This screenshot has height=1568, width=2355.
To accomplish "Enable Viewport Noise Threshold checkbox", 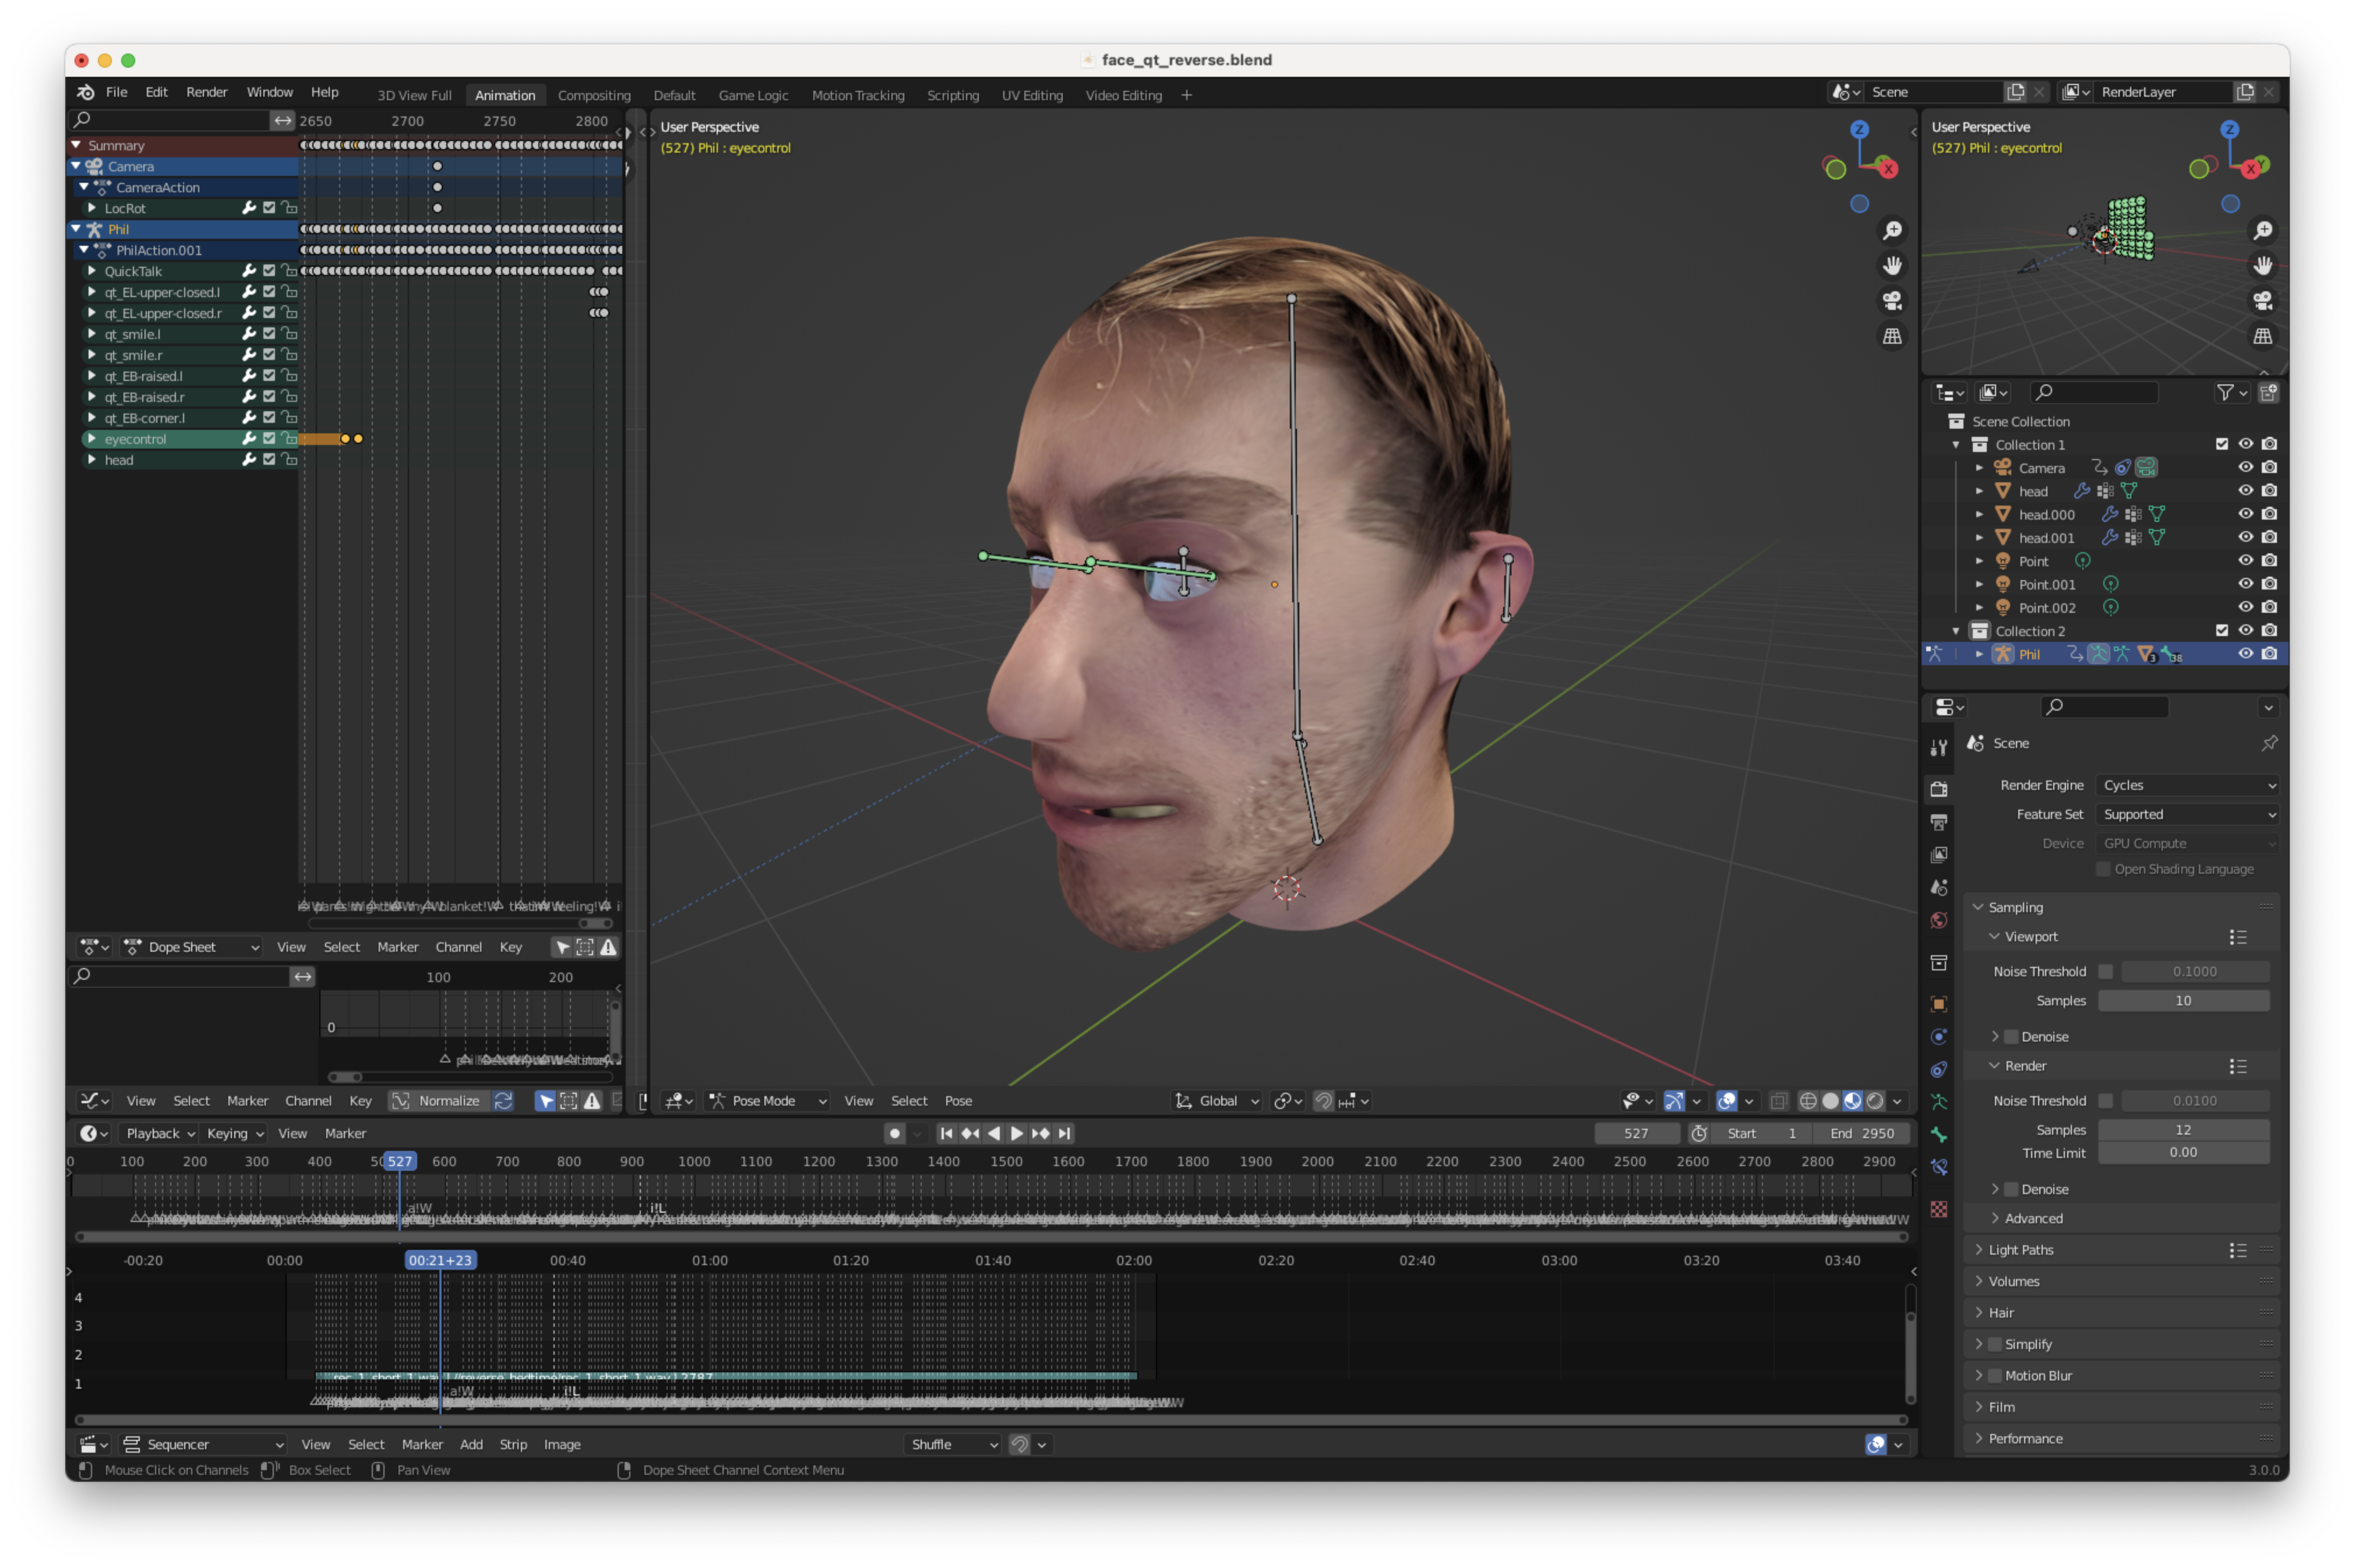I will point(2105,971).
